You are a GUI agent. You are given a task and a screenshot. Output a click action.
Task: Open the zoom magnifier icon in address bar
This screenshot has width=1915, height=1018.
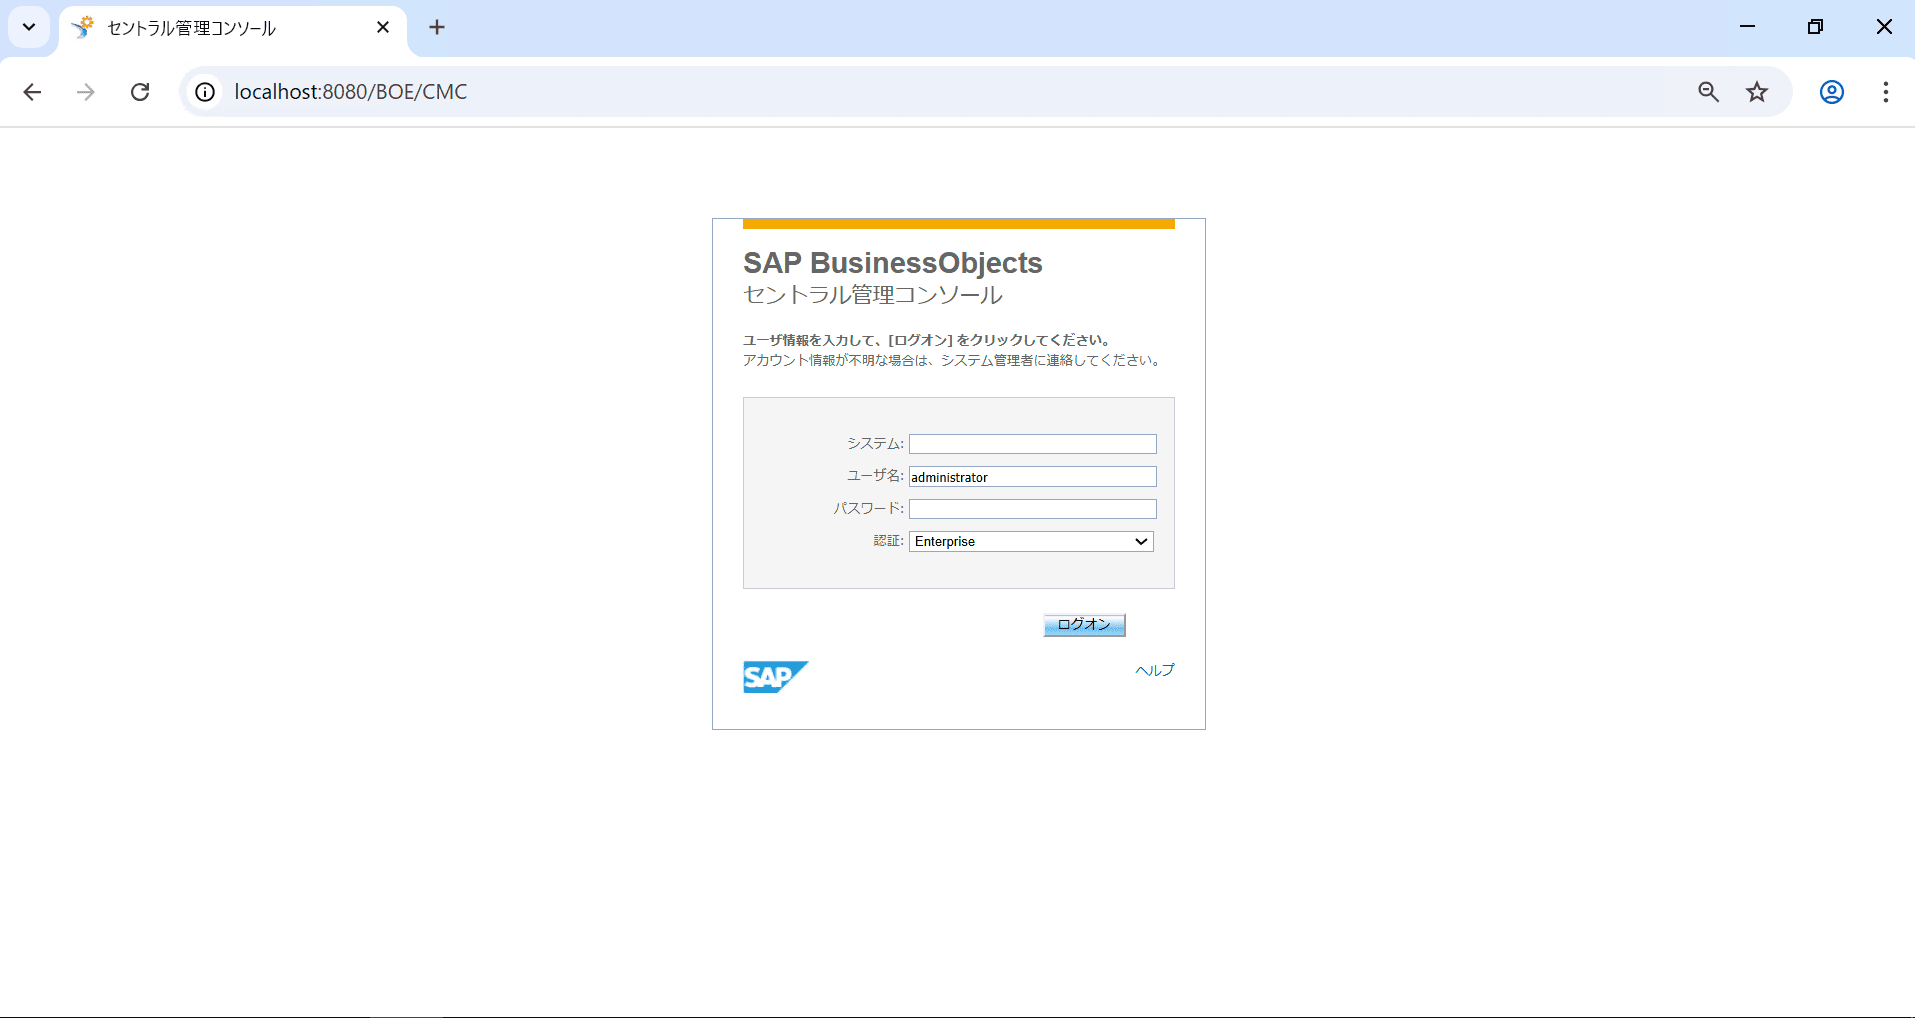point(1708,92)
